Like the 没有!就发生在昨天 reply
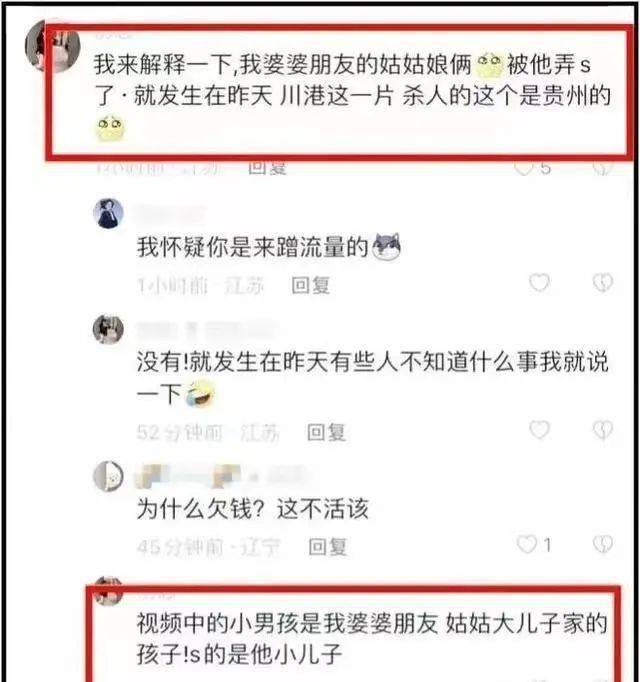This screenshot has width=640, height=682. pos(539,430)
